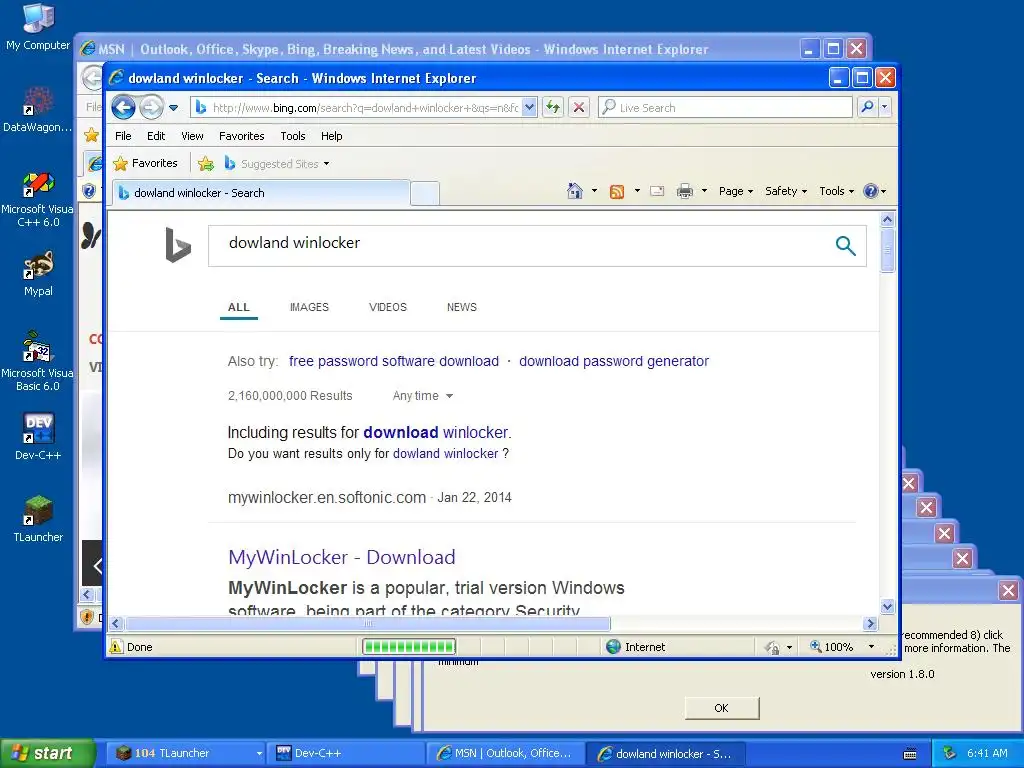The height and width of the screenshot is (768, 1024).
Task: Click the address bar URL field
Action: point(366,108)
